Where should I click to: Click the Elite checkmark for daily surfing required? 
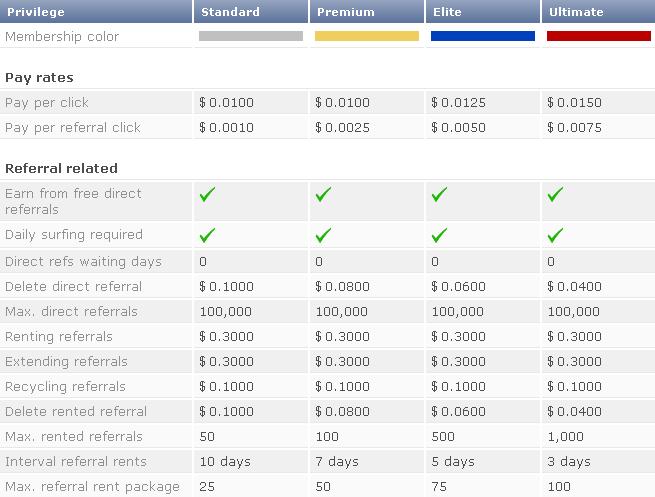click(x=439, y=235)
